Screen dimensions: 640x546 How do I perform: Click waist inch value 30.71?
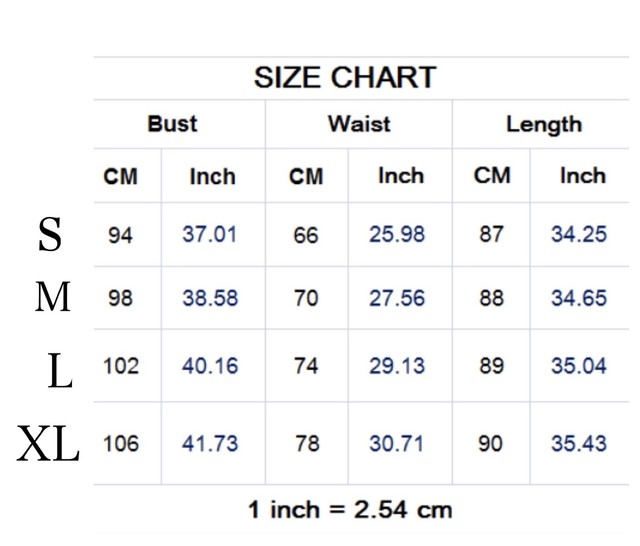(x=396, y=444)
